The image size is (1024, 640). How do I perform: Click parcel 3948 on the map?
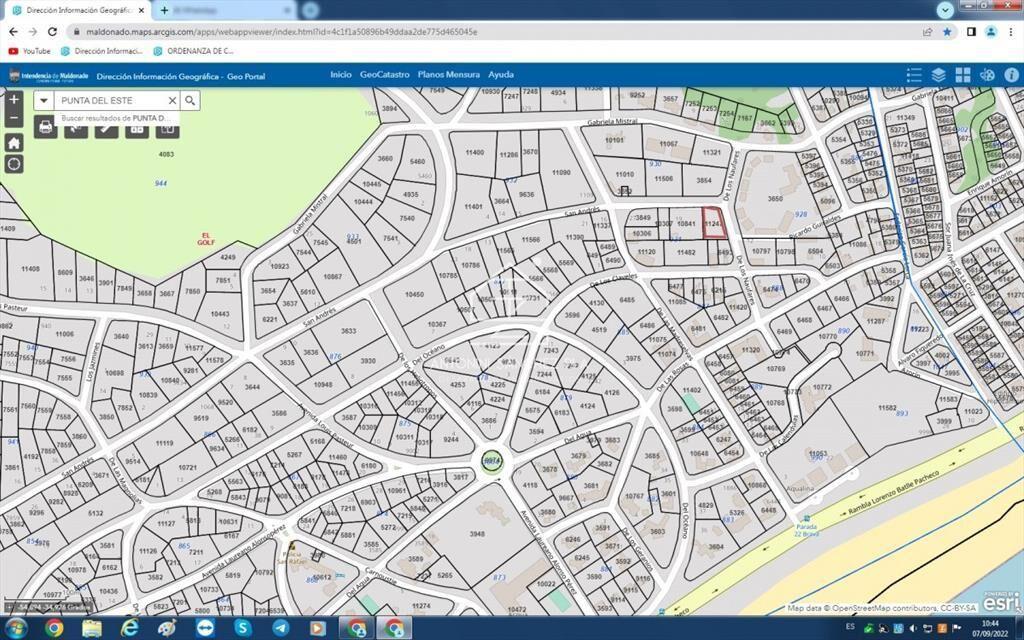pos(477,534)
